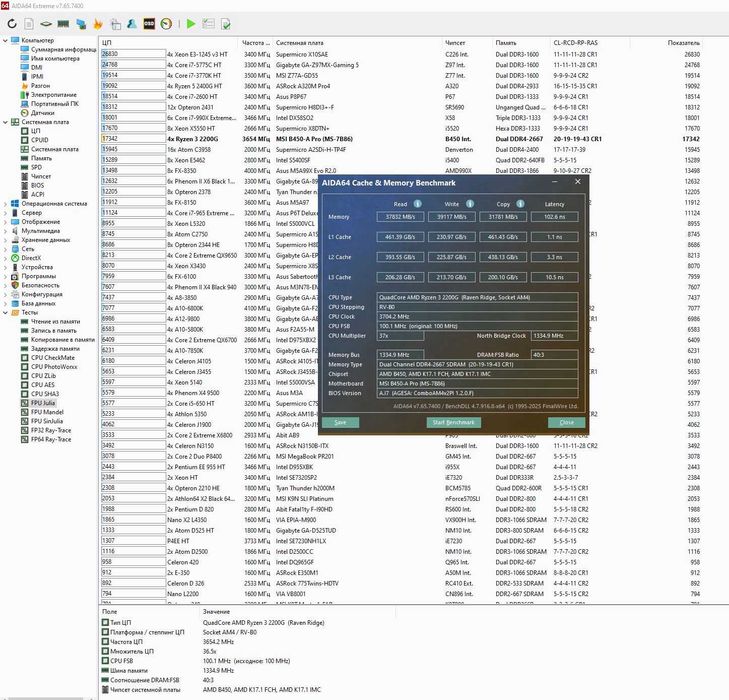Select CPU PhotoWorxx test item

[x=54, y=367]
